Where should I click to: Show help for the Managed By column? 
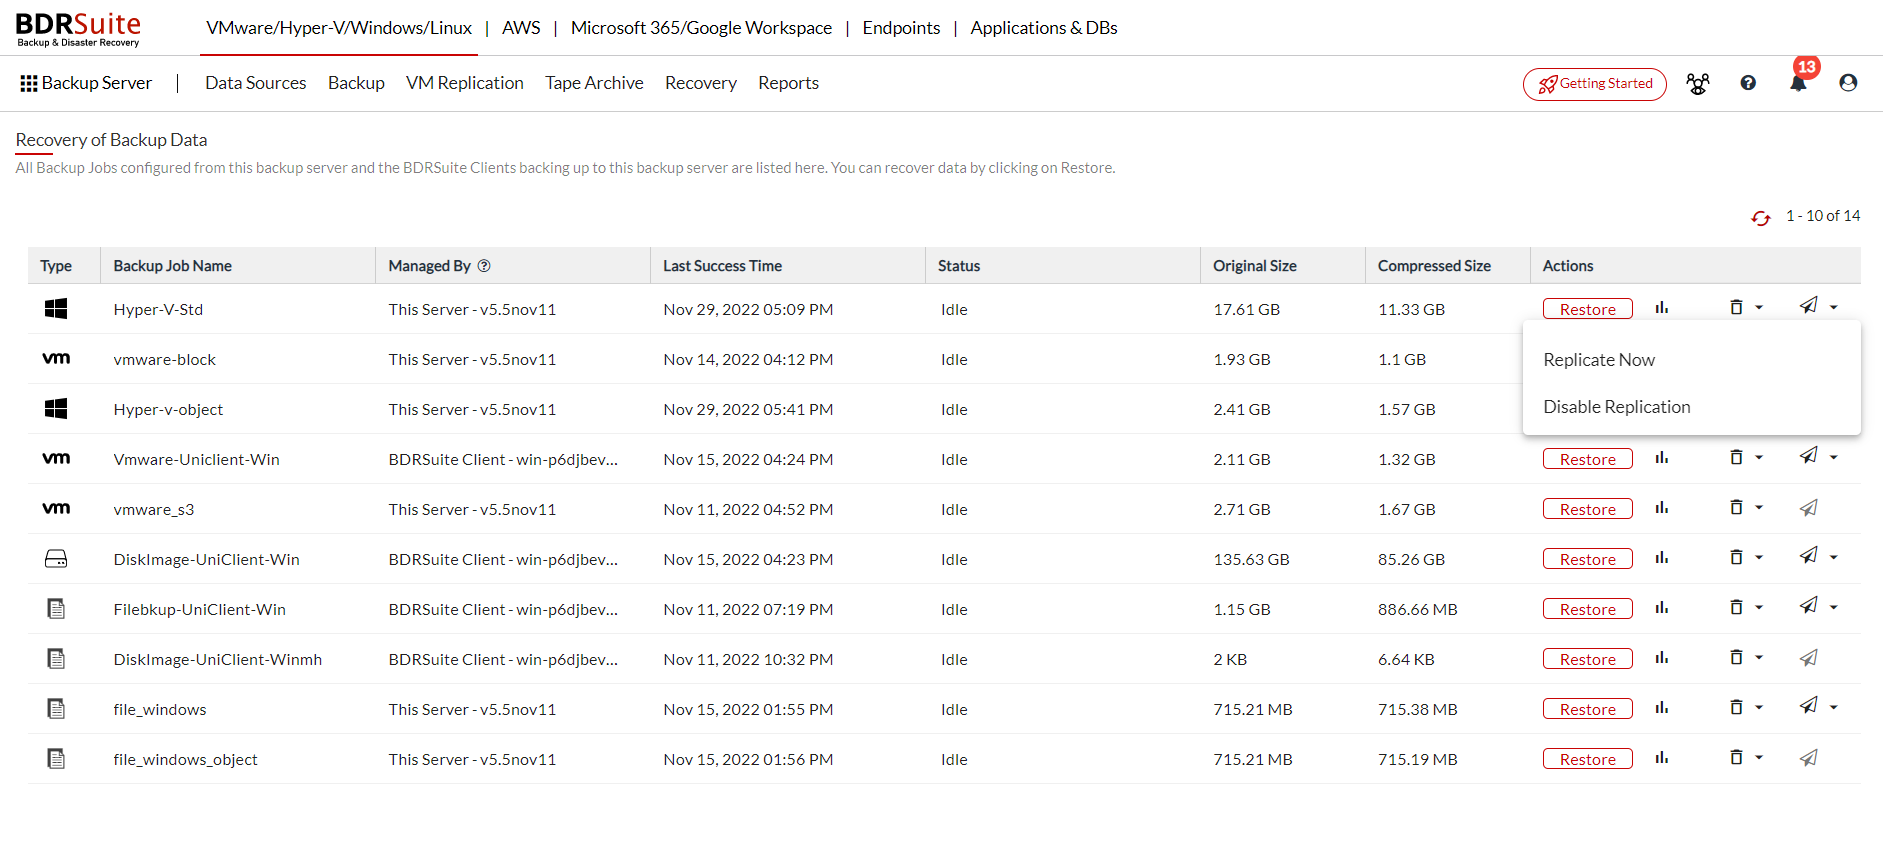tap(484, 266)
